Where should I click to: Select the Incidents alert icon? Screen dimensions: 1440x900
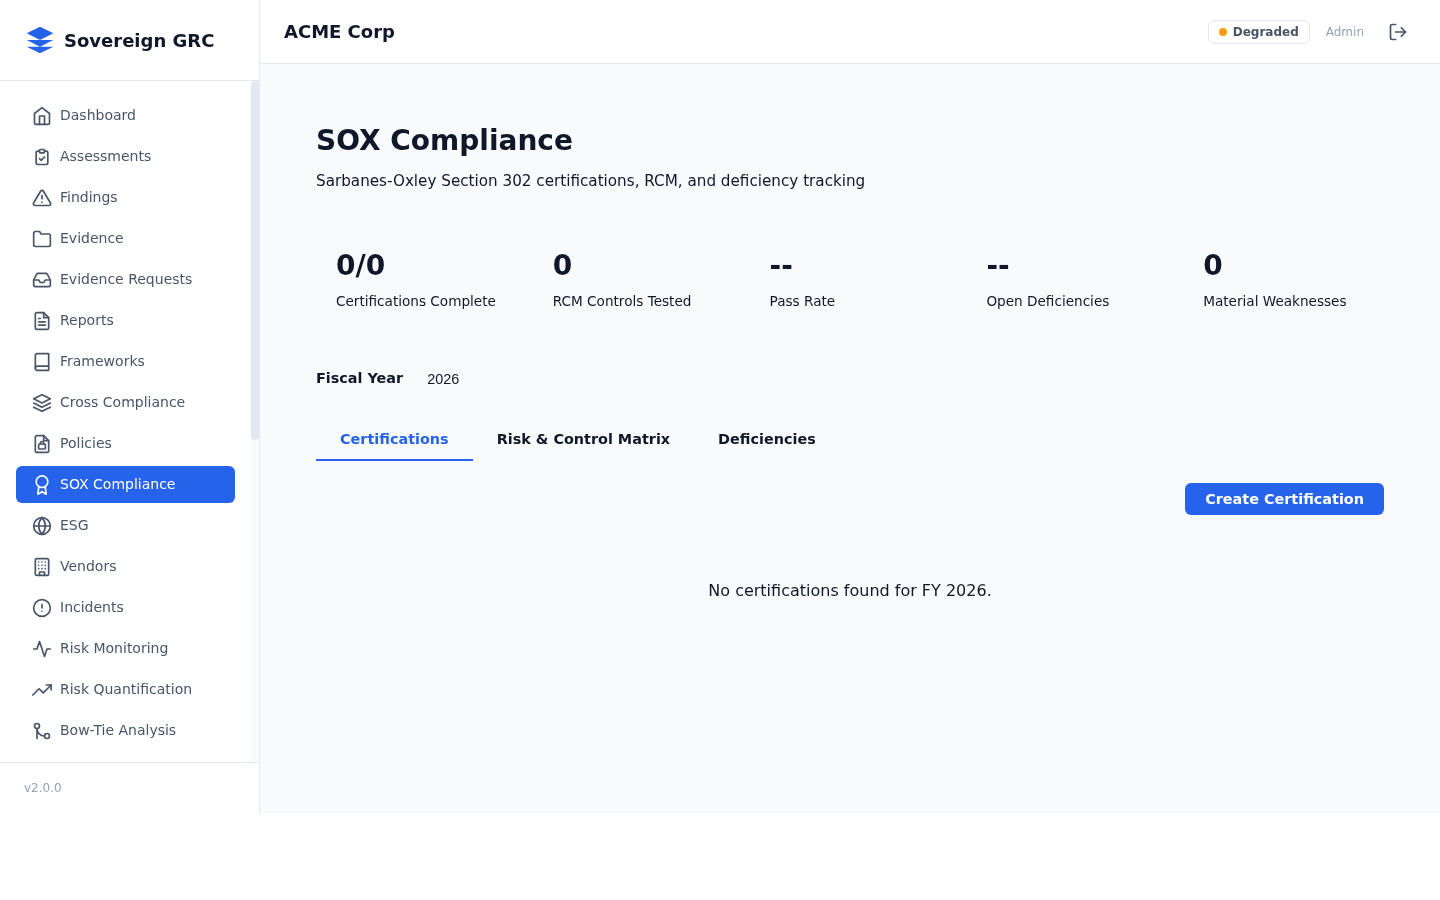coord(42,607)
